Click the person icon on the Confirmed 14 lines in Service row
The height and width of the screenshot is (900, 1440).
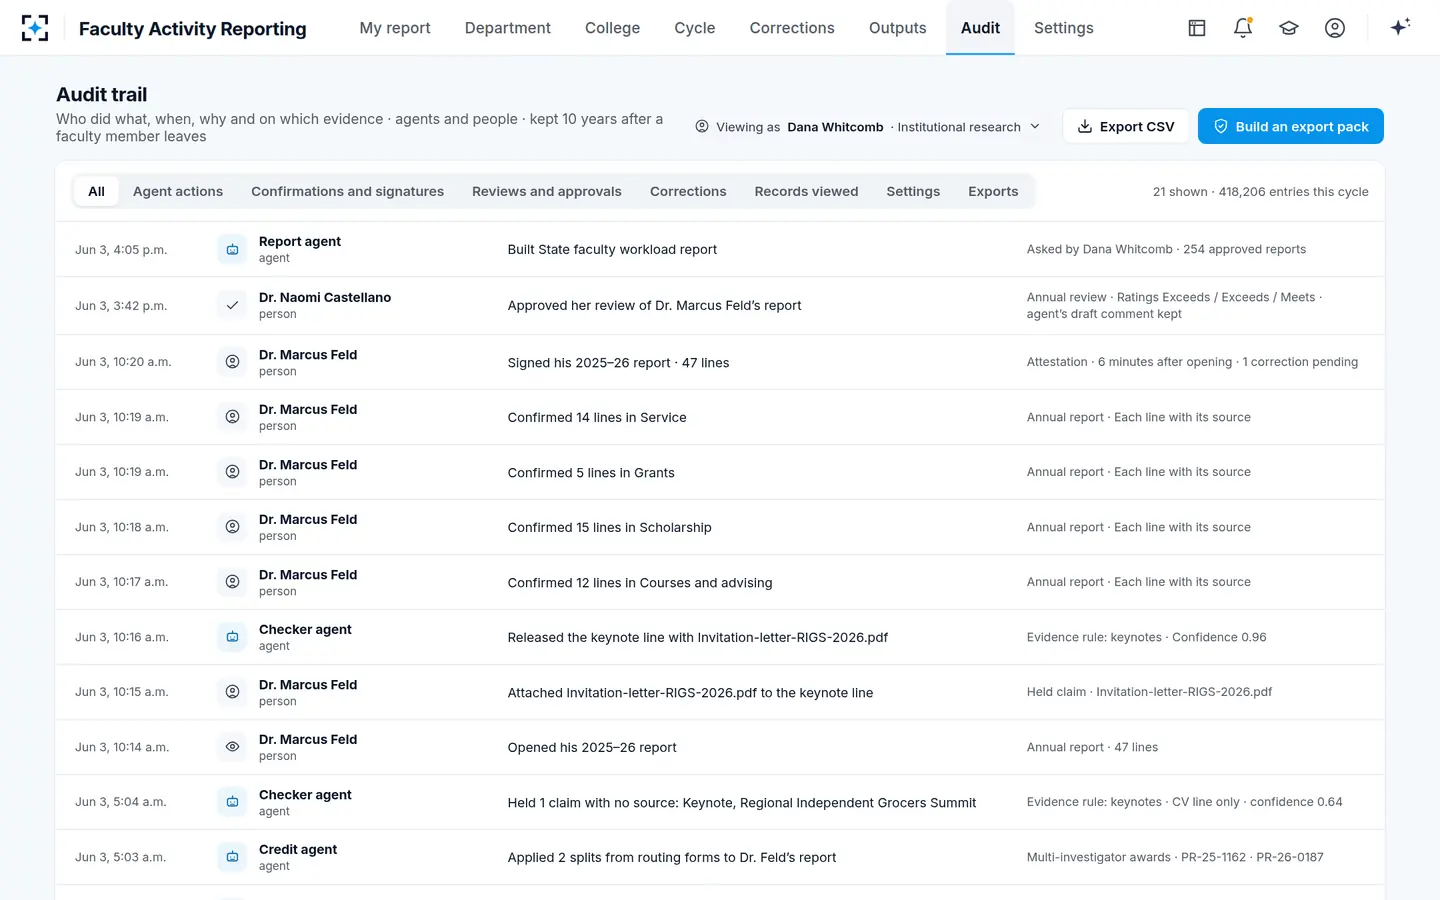[x=232, y=417]
